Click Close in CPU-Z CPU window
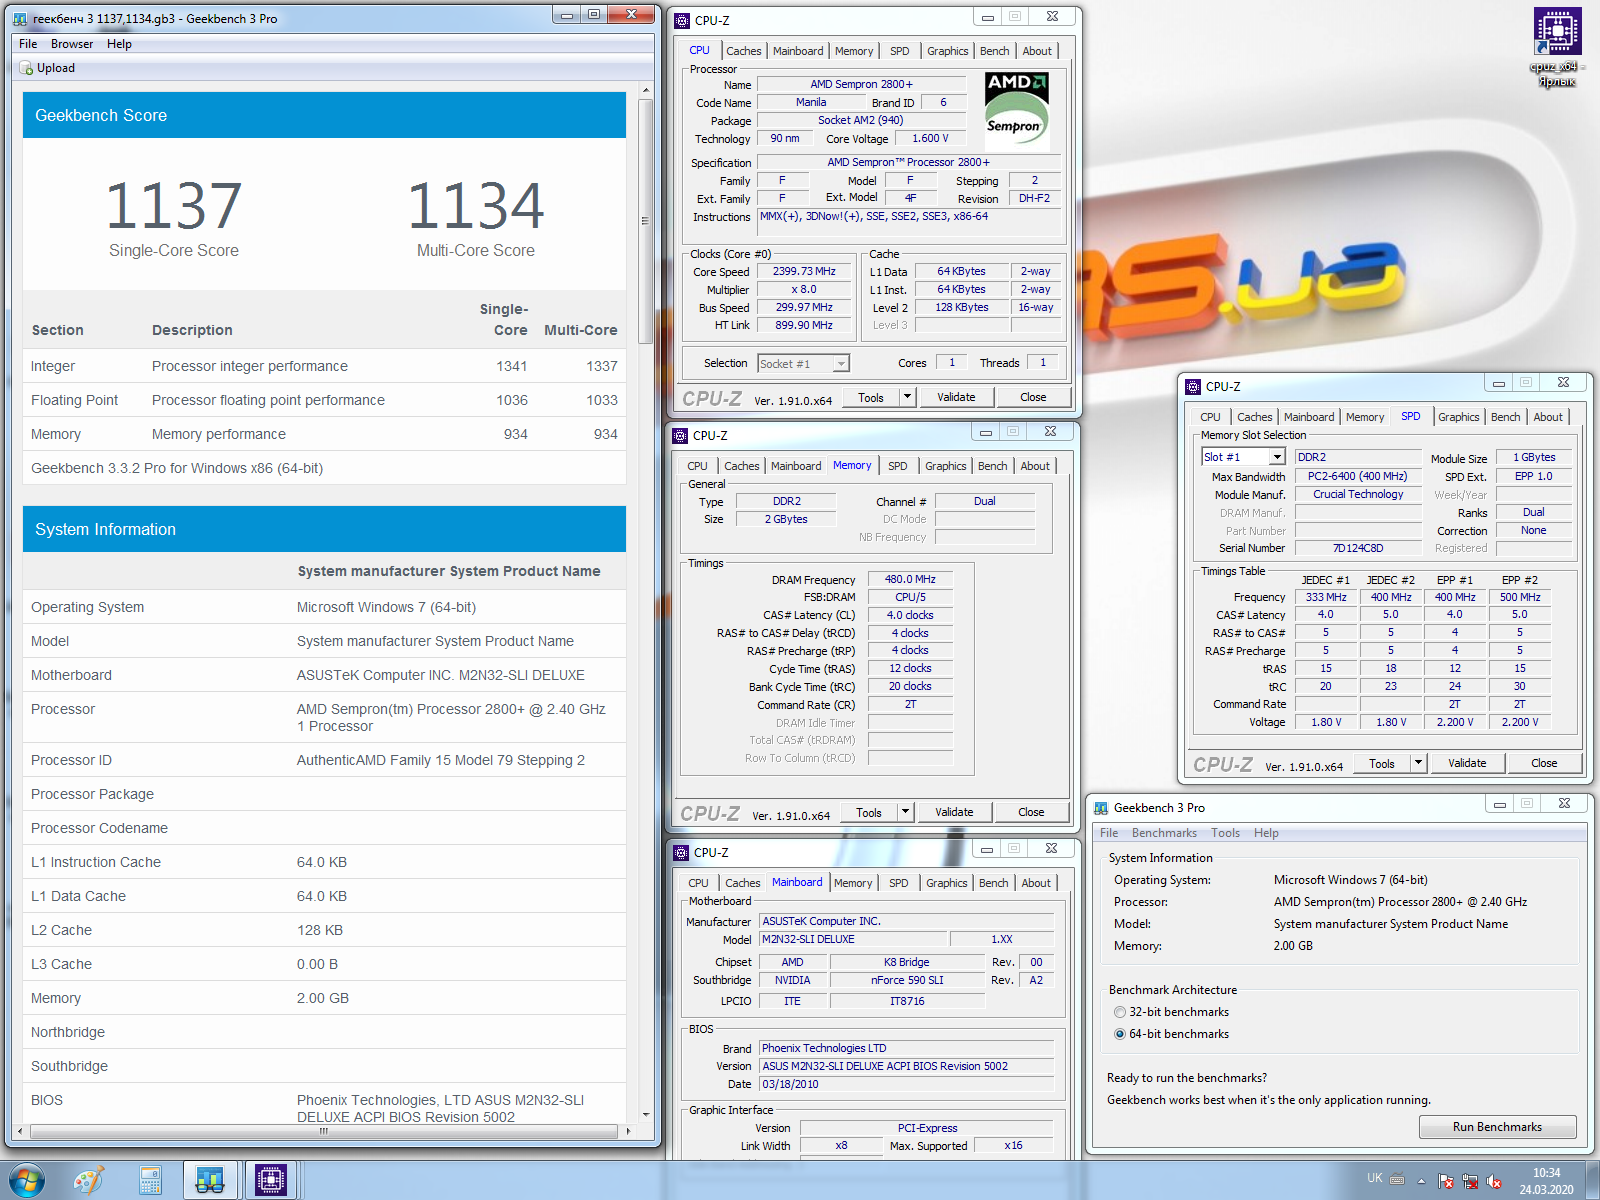 (1033, 397)
